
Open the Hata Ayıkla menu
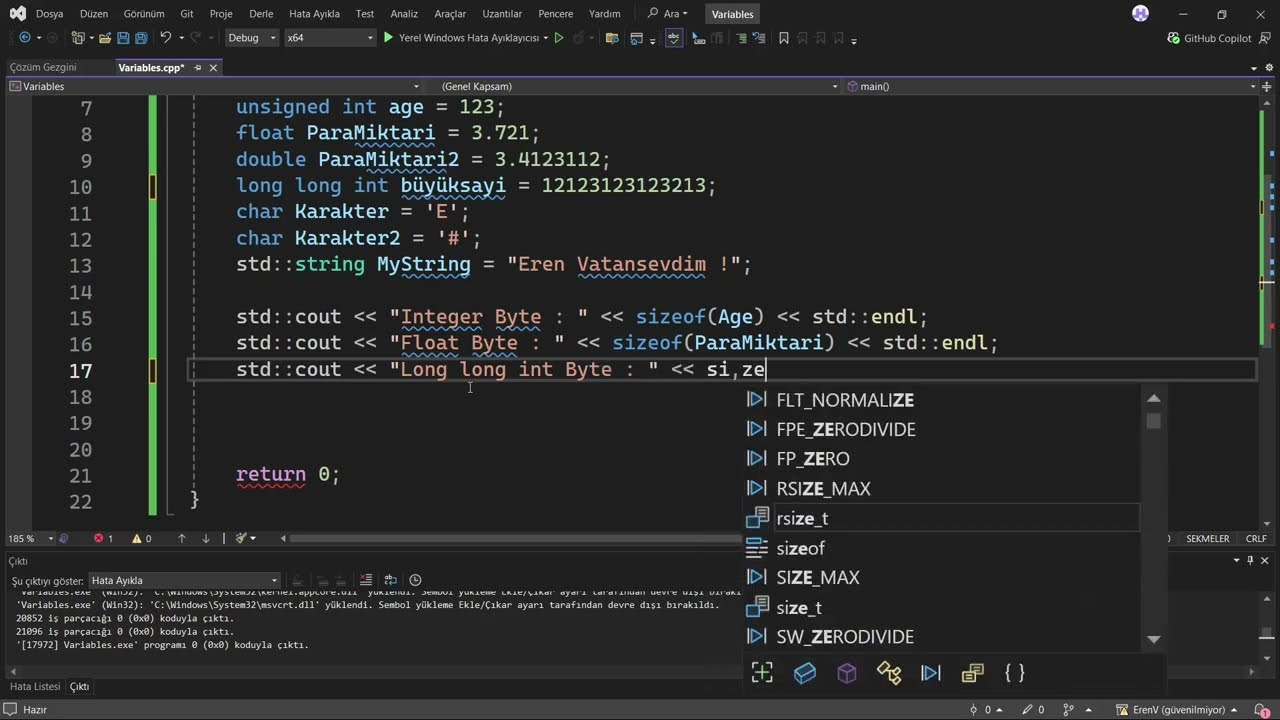click(314, 14)
